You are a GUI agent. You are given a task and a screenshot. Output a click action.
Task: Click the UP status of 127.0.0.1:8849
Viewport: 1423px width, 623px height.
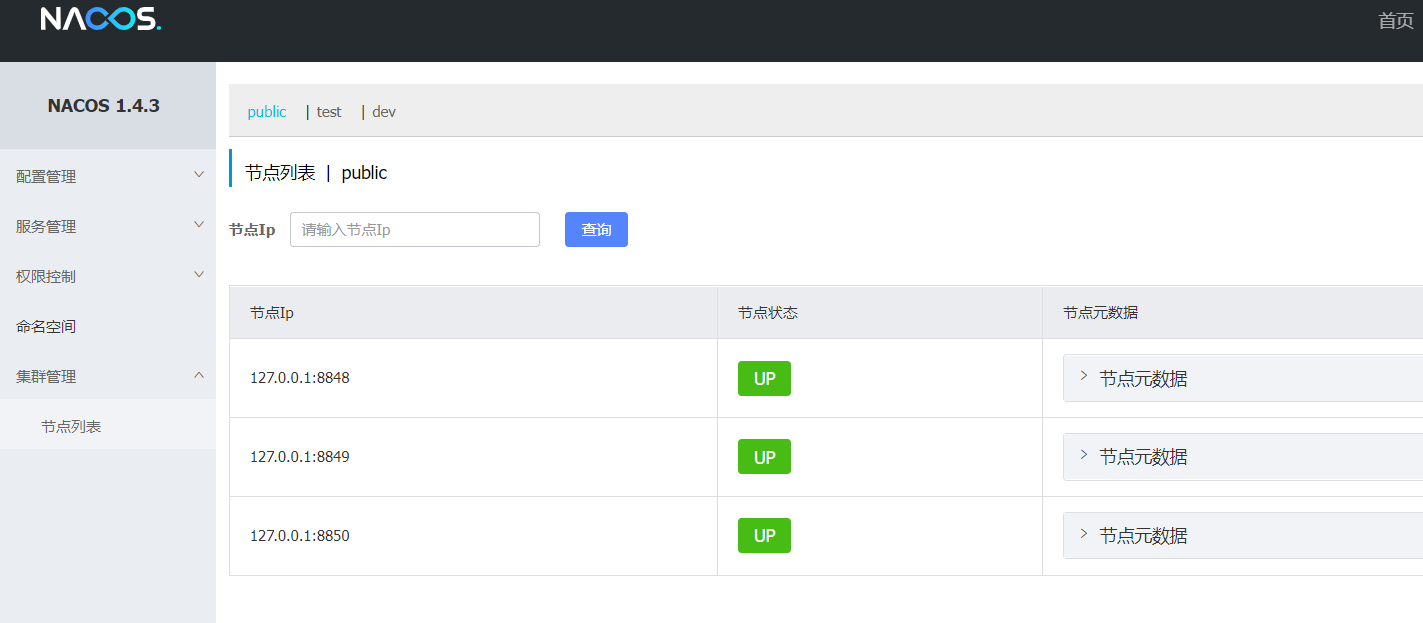pyautogui.click(x=764, y=456)
